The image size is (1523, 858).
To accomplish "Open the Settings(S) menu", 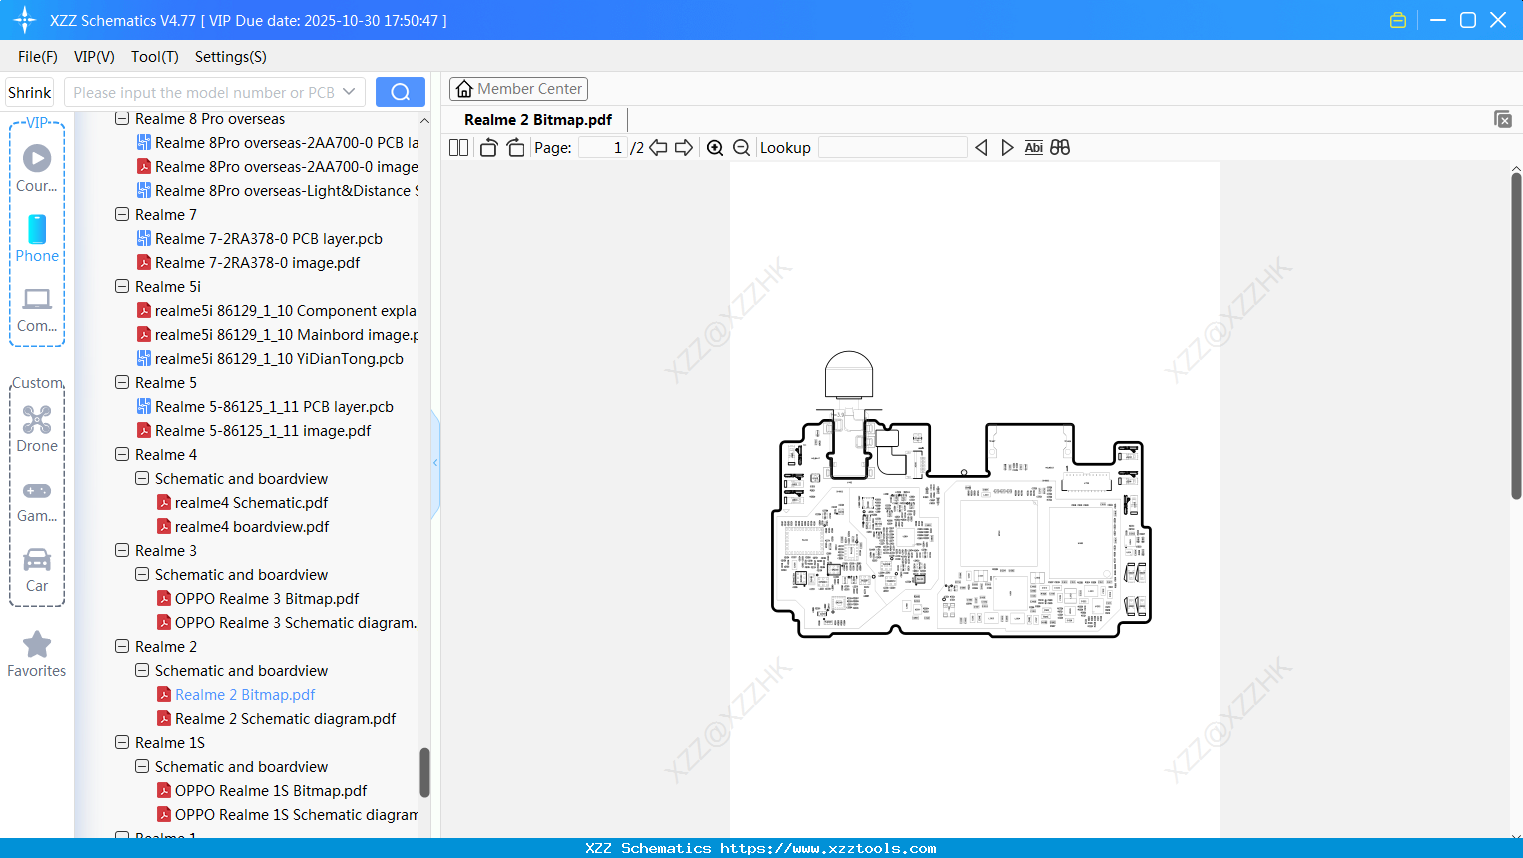I will tap(231, 57).
